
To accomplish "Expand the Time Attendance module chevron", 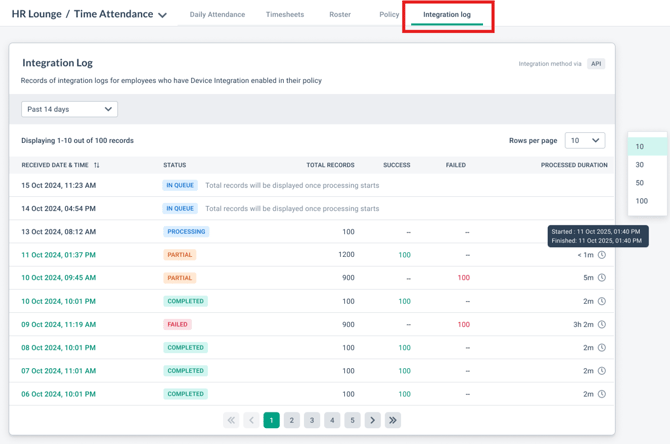I will (162, 15).
